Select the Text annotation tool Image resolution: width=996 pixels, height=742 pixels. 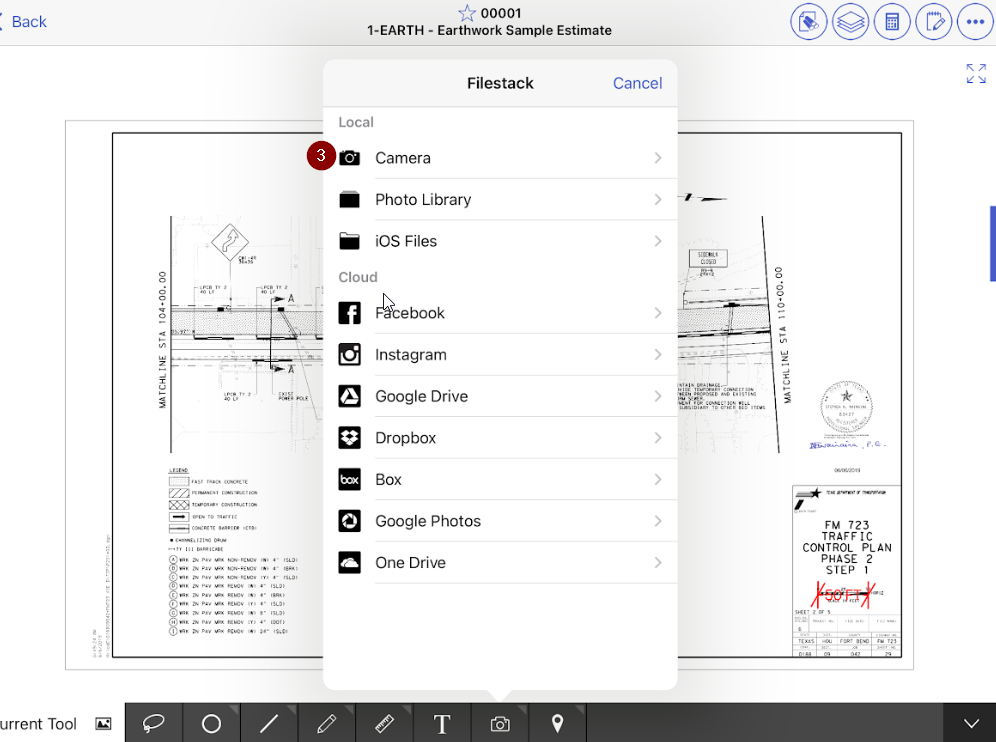point(441,722)
